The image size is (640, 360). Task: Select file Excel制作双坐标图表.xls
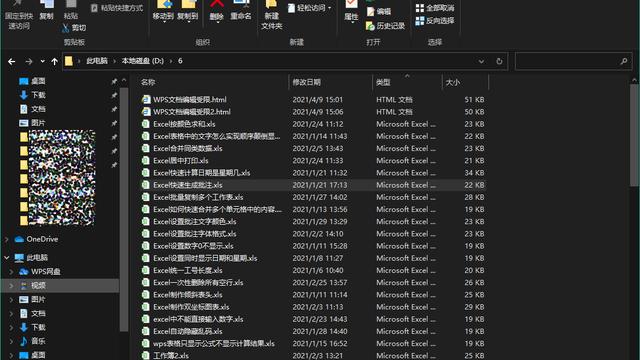pyautogui.click(x=313, y=307)
